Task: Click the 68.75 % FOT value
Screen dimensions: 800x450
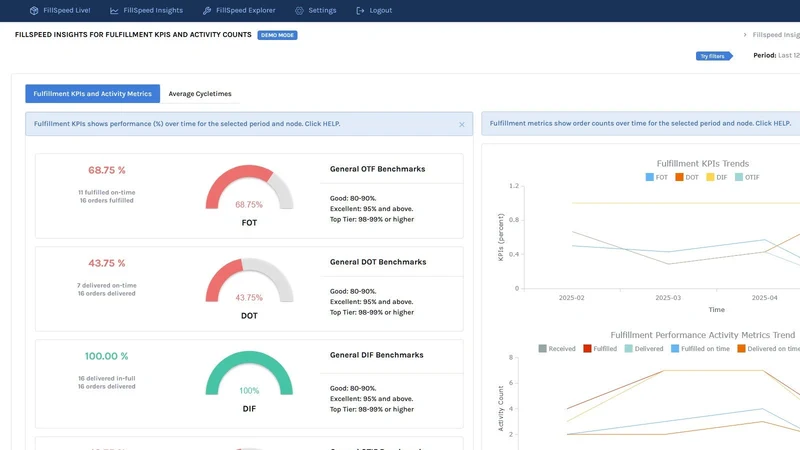Action: point(107,170)
